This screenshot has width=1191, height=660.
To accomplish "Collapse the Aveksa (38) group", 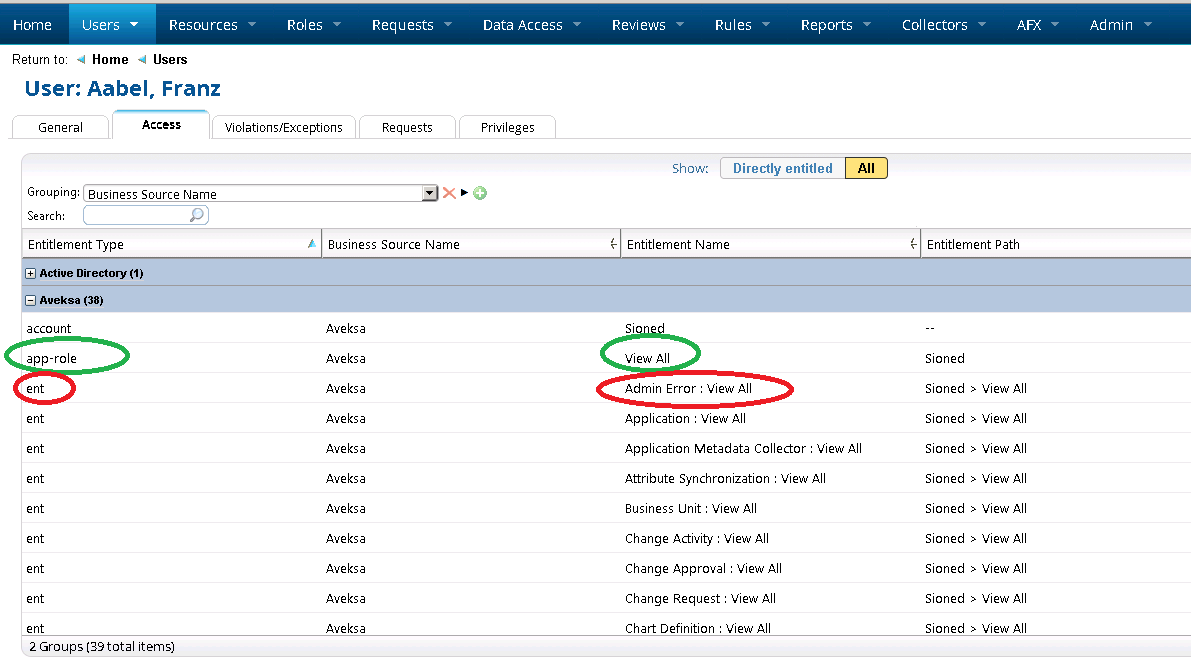I will pyautogui.click(x=33, y=299).
